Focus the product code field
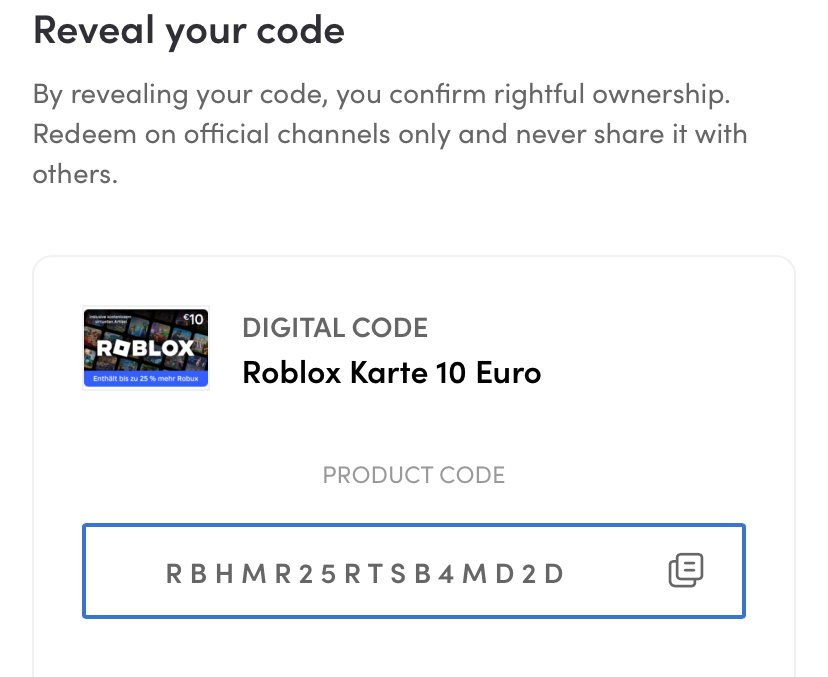 414,571
